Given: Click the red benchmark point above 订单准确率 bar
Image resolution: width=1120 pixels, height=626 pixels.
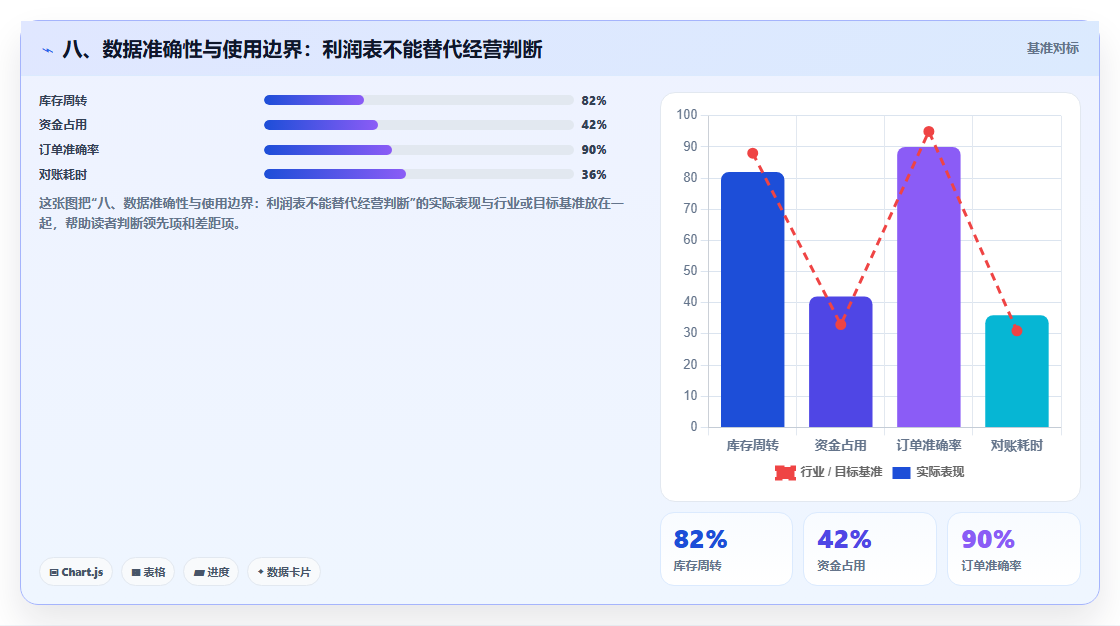Looking at the screenshot, I should point(929,131).
